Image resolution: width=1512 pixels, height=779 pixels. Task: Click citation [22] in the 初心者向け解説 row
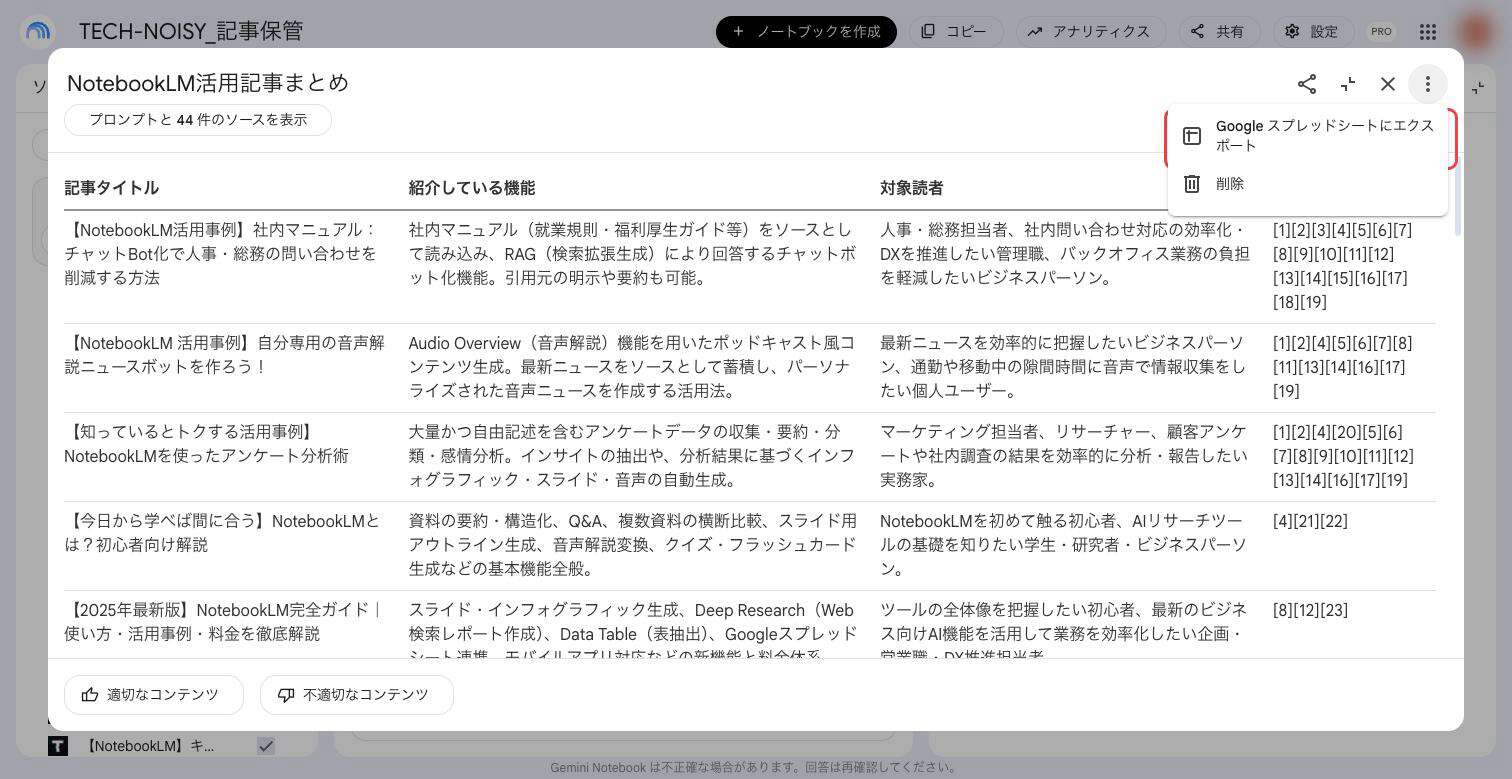click(1334, 521)
